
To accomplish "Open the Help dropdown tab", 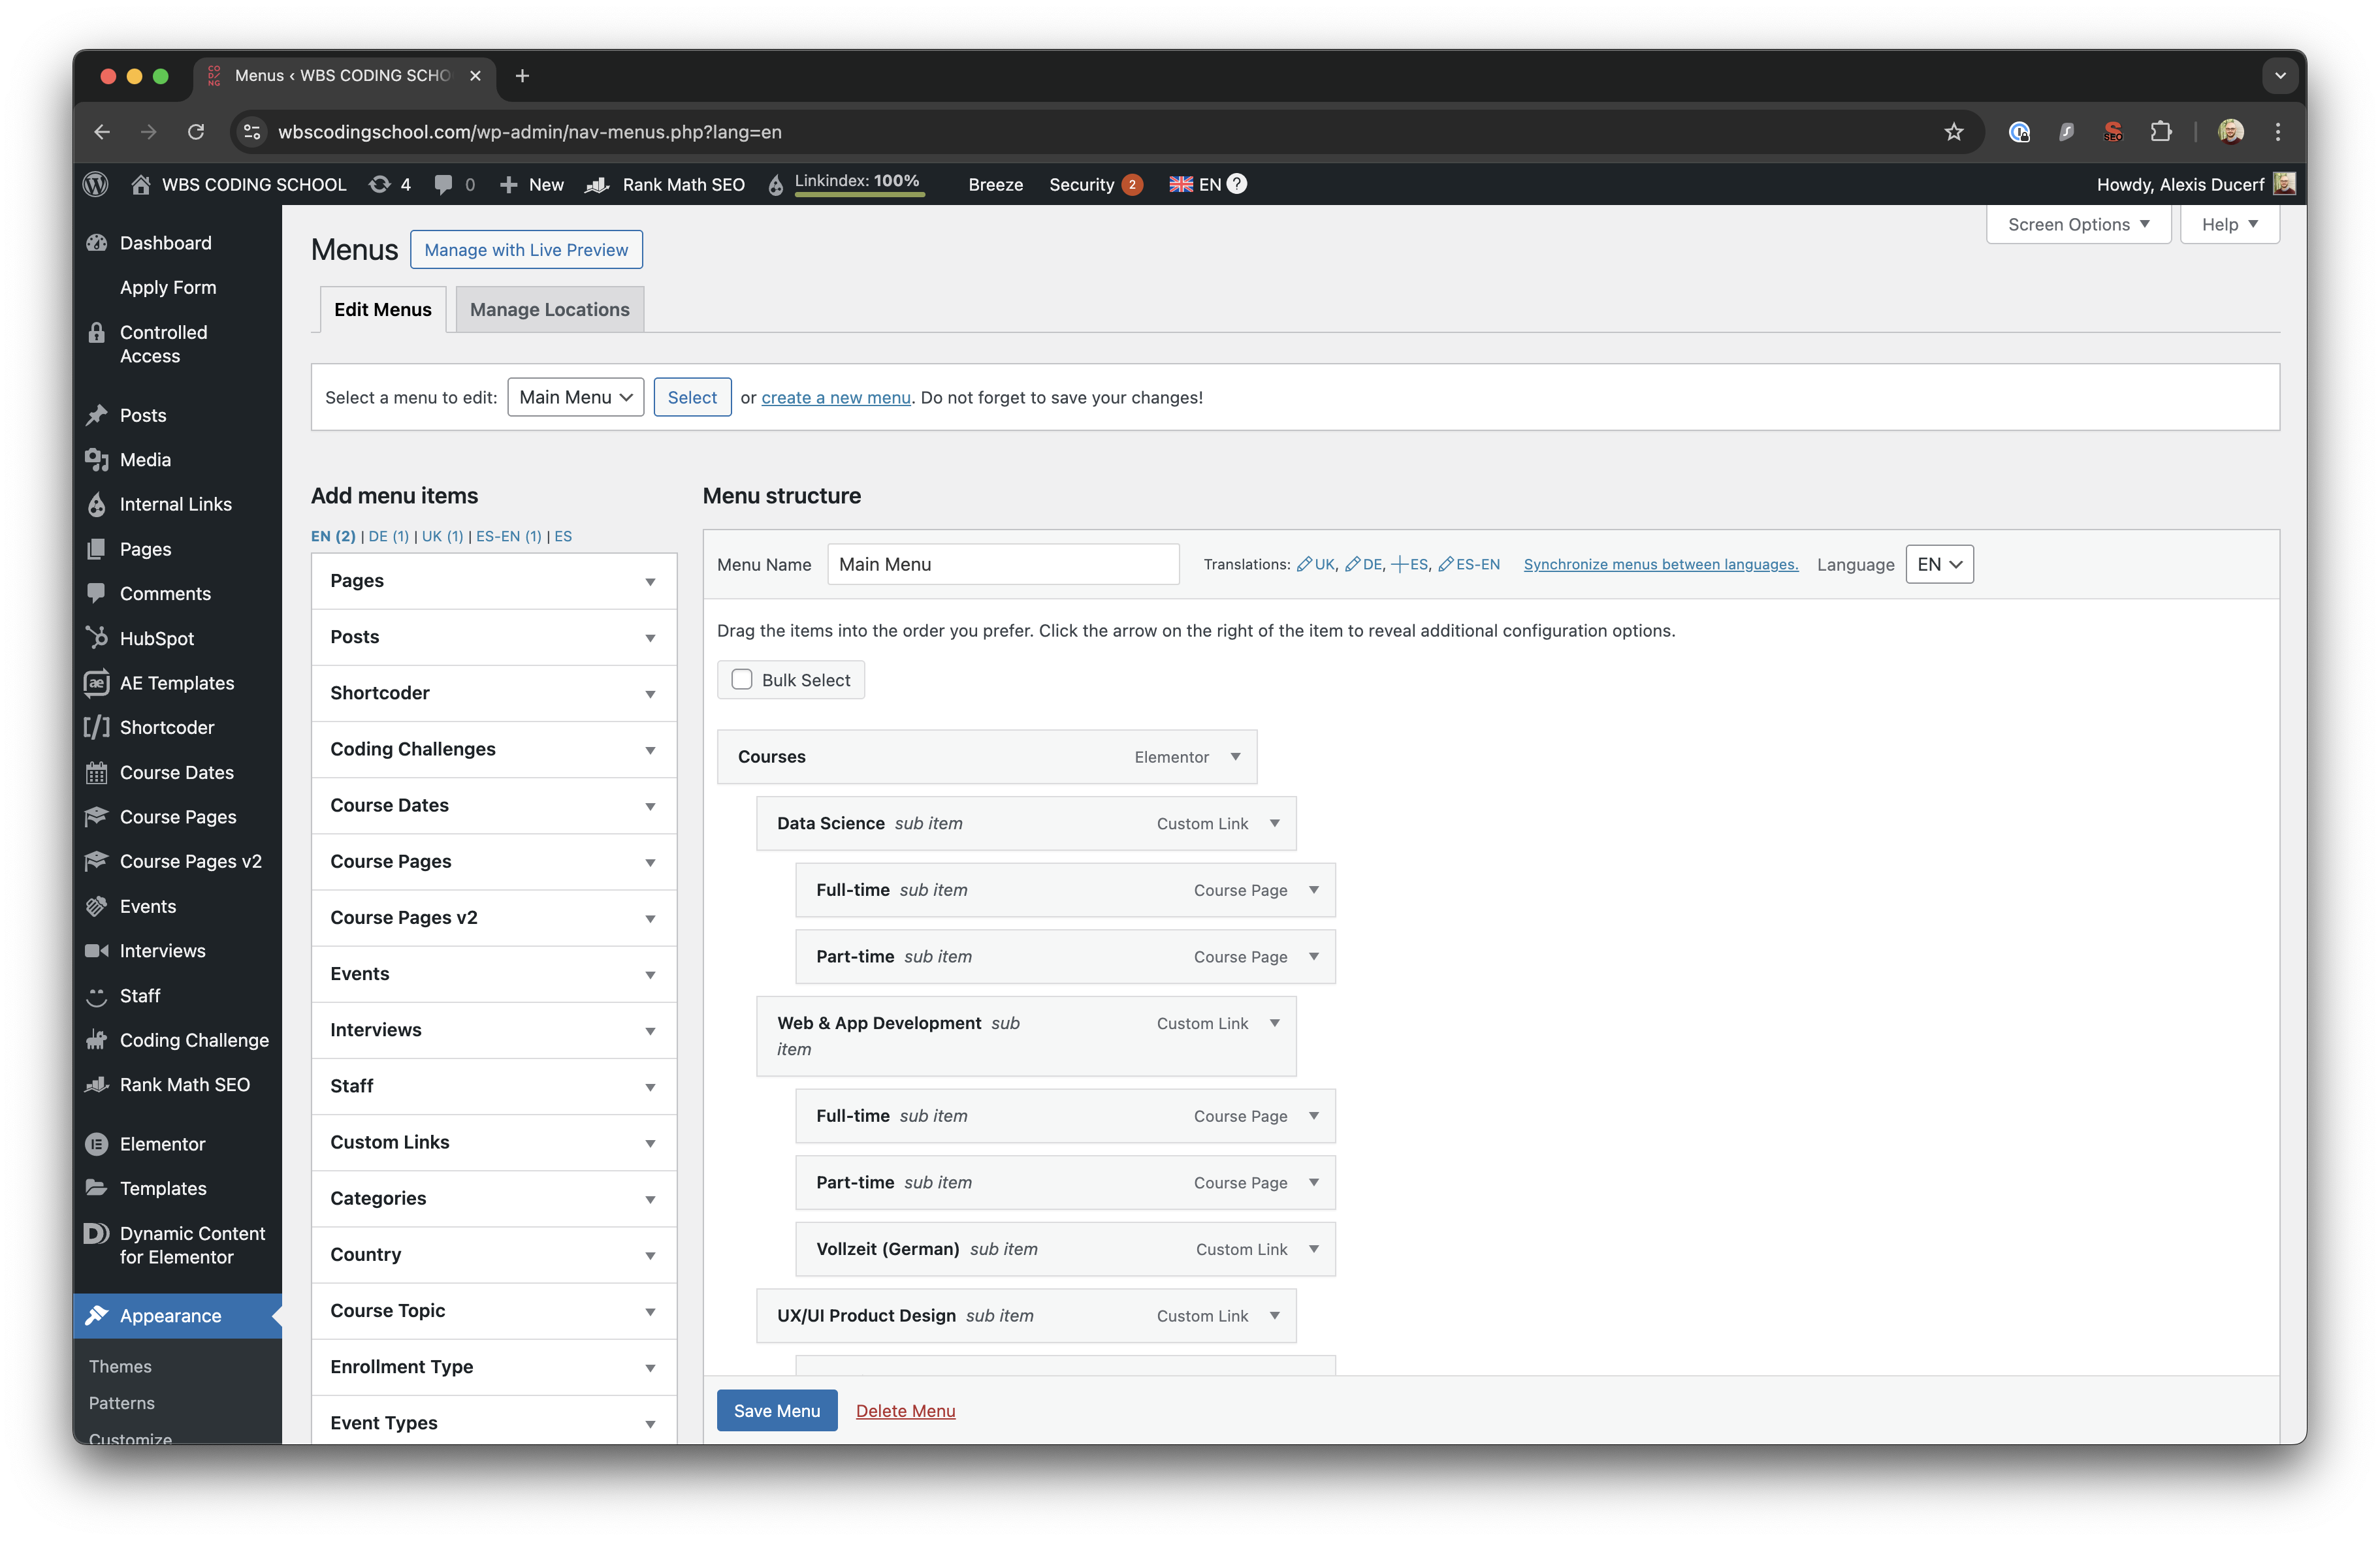I will tap(2229, 224).
